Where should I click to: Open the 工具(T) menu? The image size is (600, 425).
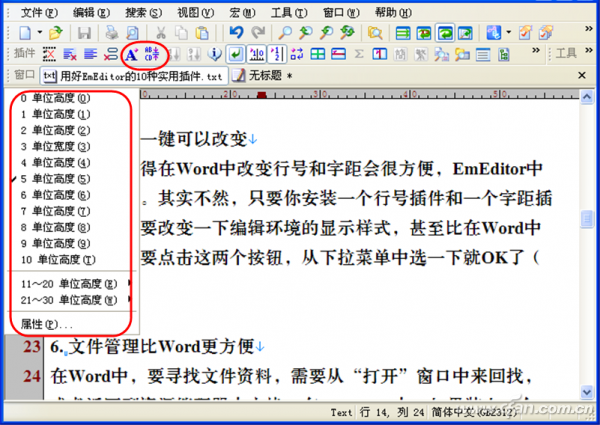click(x=289, y=13)
